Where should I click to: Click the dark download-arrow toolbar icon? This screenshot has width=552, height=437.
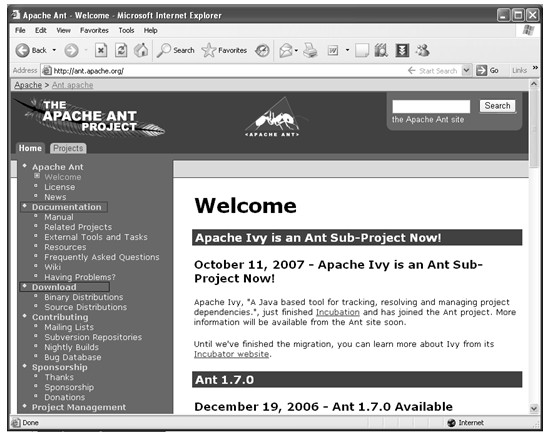(402, 50)
